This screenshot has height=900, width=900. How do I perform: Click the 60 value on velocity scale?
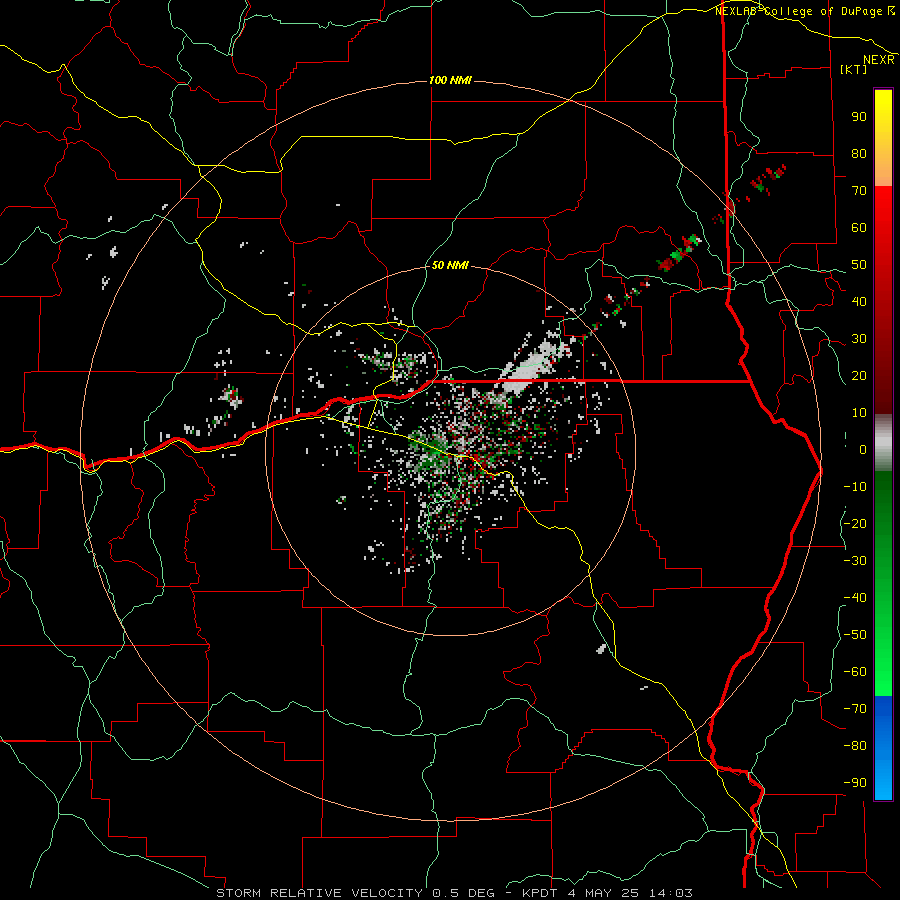coord(859,227)
